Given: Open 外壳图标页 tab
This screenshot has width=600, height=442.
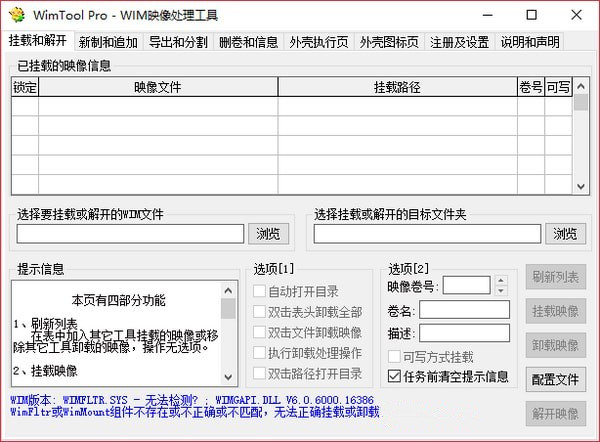Looking at the screenshot, I should point(390,42).
